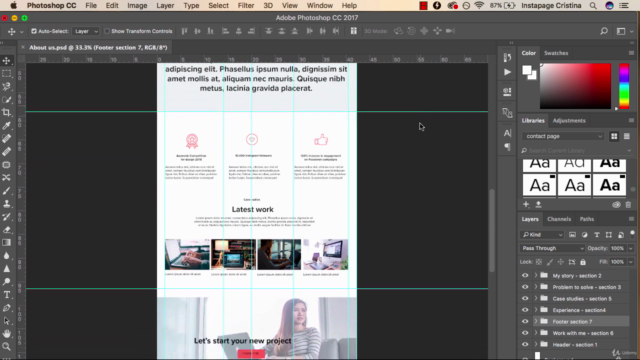
Task: Hide Footer section 7 group
Action: click(x=525, y=322)
